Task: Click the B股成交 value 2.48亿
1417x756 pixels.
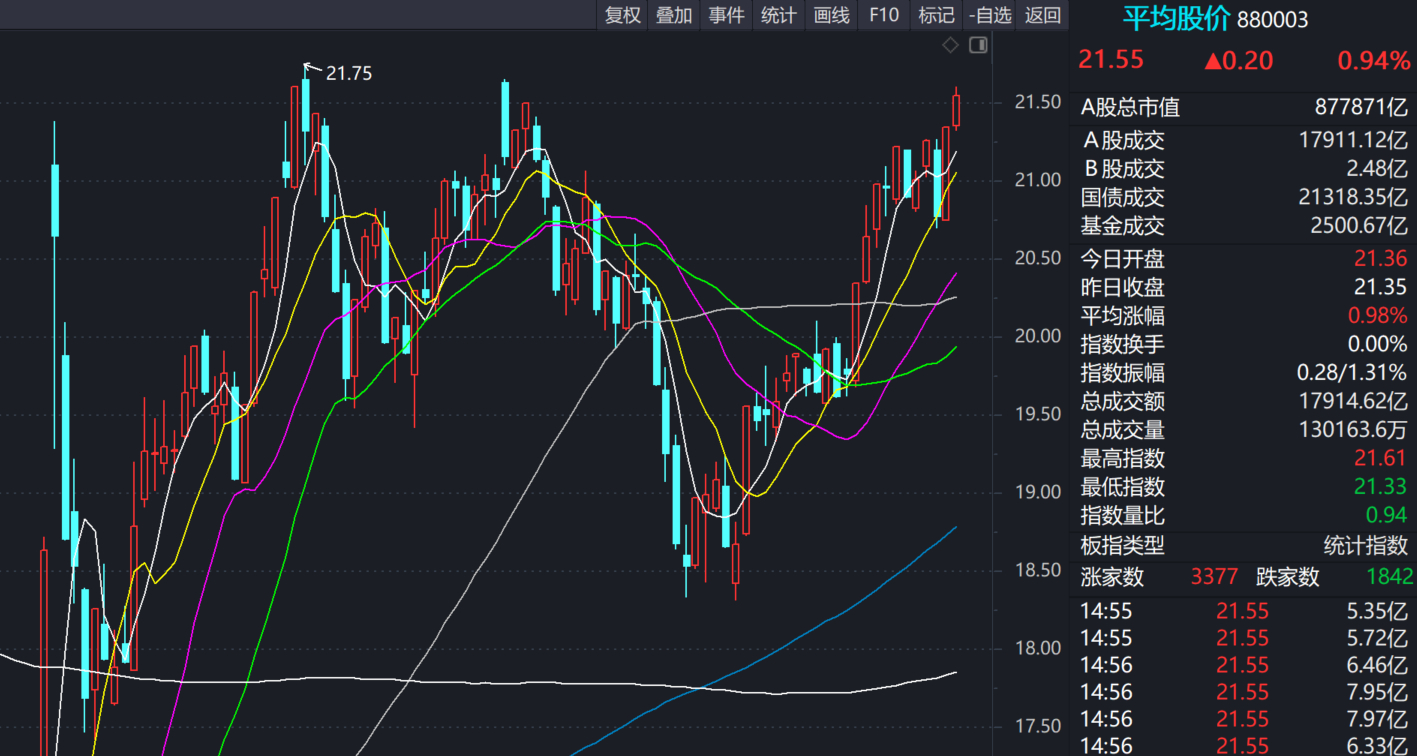Action: [1378, 169]
